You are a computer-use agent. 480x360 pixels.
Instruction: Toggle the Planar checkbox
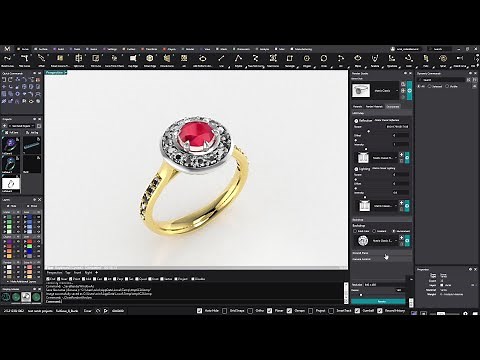(x=269, y=311)
